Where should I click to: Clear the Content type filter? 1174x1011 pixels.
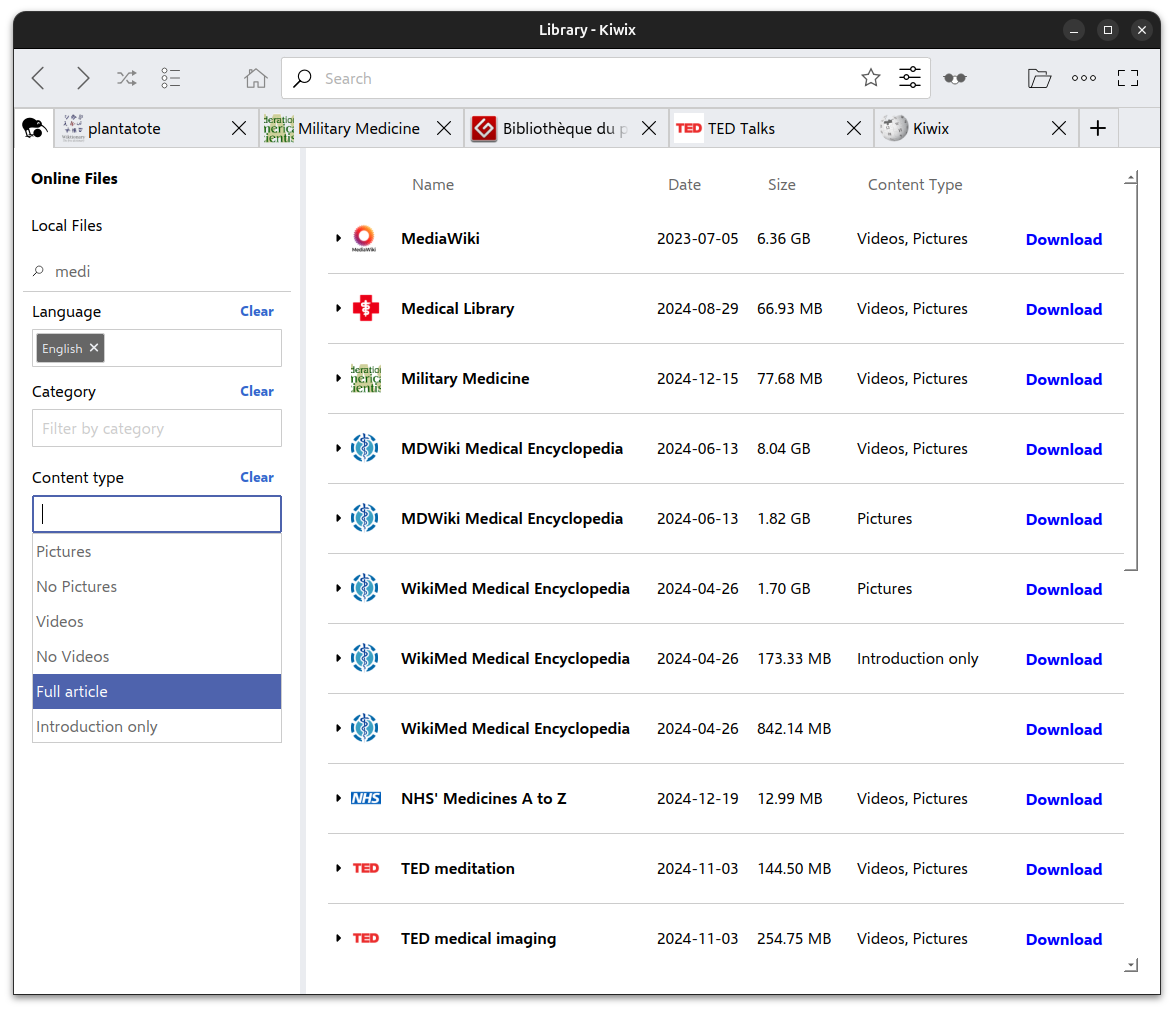[x=257, y=477]
